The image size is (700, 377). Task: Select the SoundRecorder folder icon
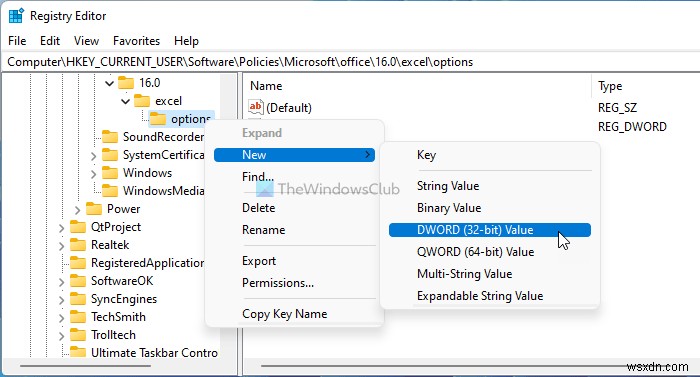pyautogui.click(x=110, y=137)
